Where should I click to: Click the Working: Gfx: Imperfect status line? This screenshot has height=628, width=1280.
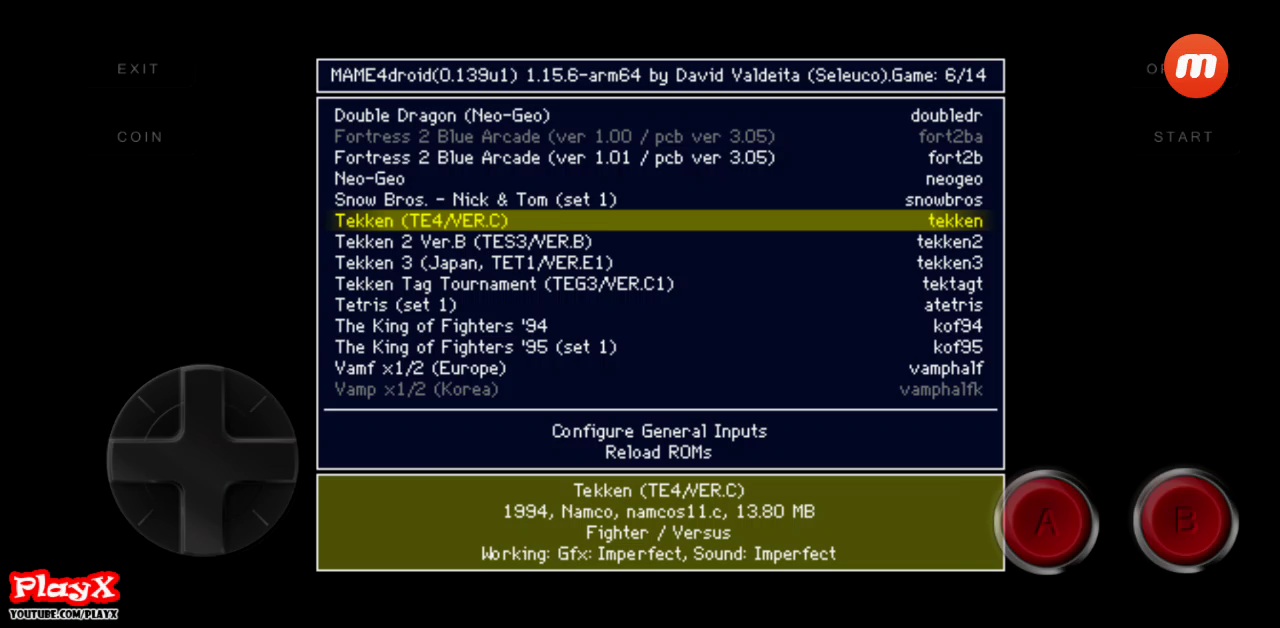659,553
